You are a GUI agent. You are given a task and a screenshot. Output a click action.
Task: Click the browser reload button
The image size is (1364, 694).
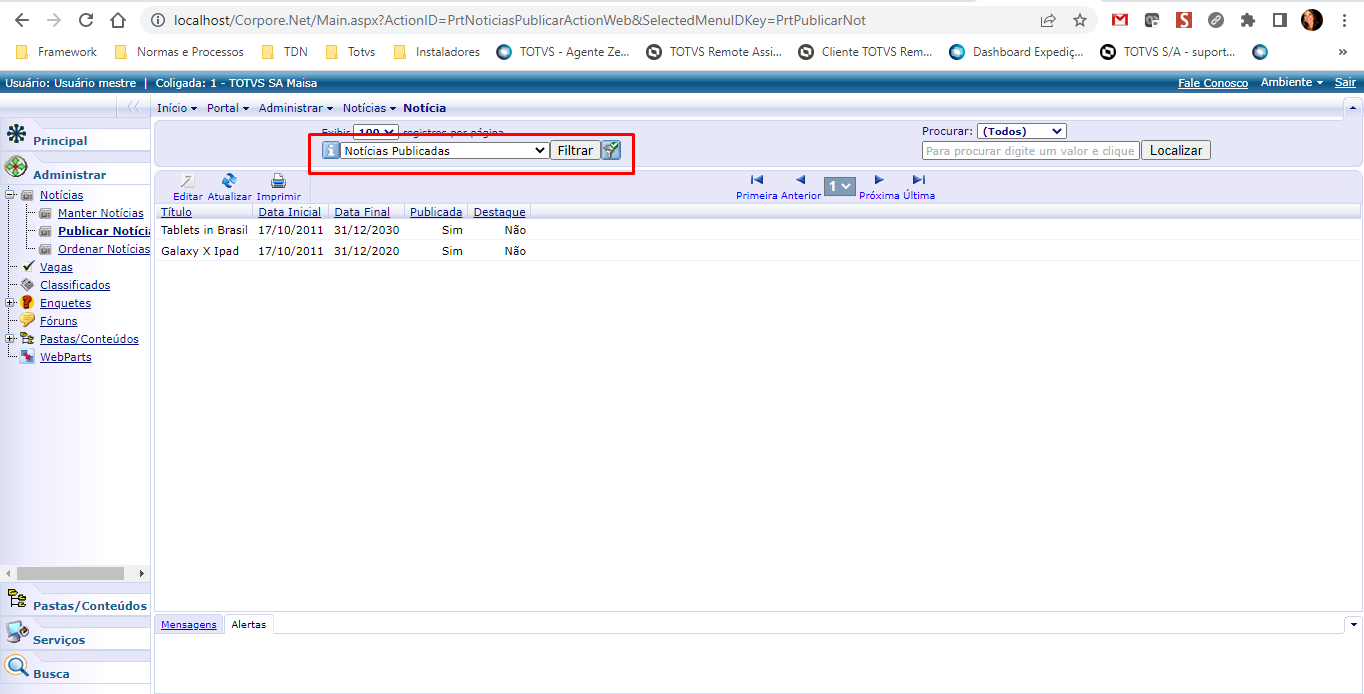click(x=86, y=20)
